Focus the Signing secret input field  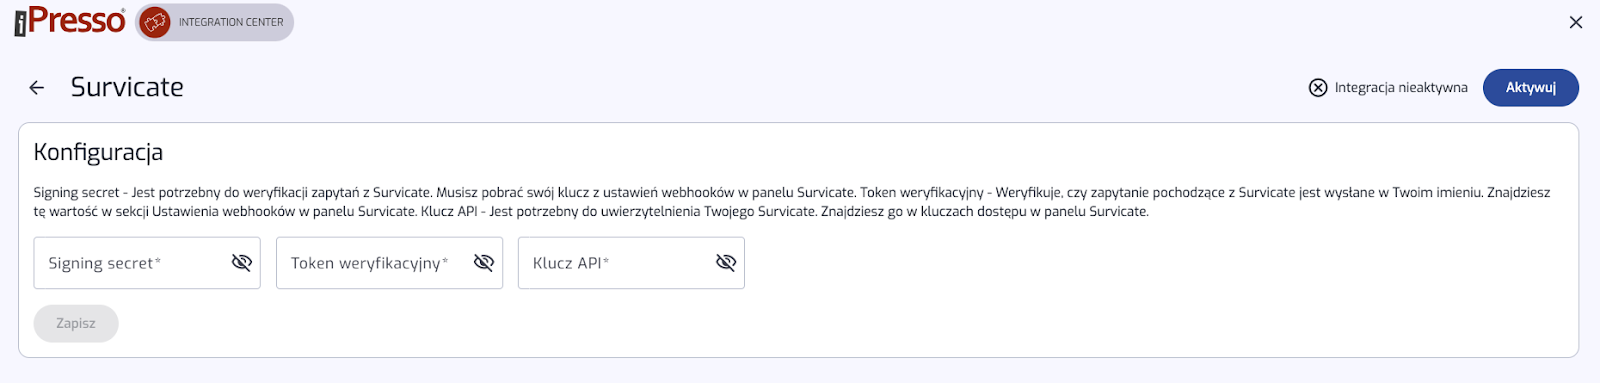point(131,263)
